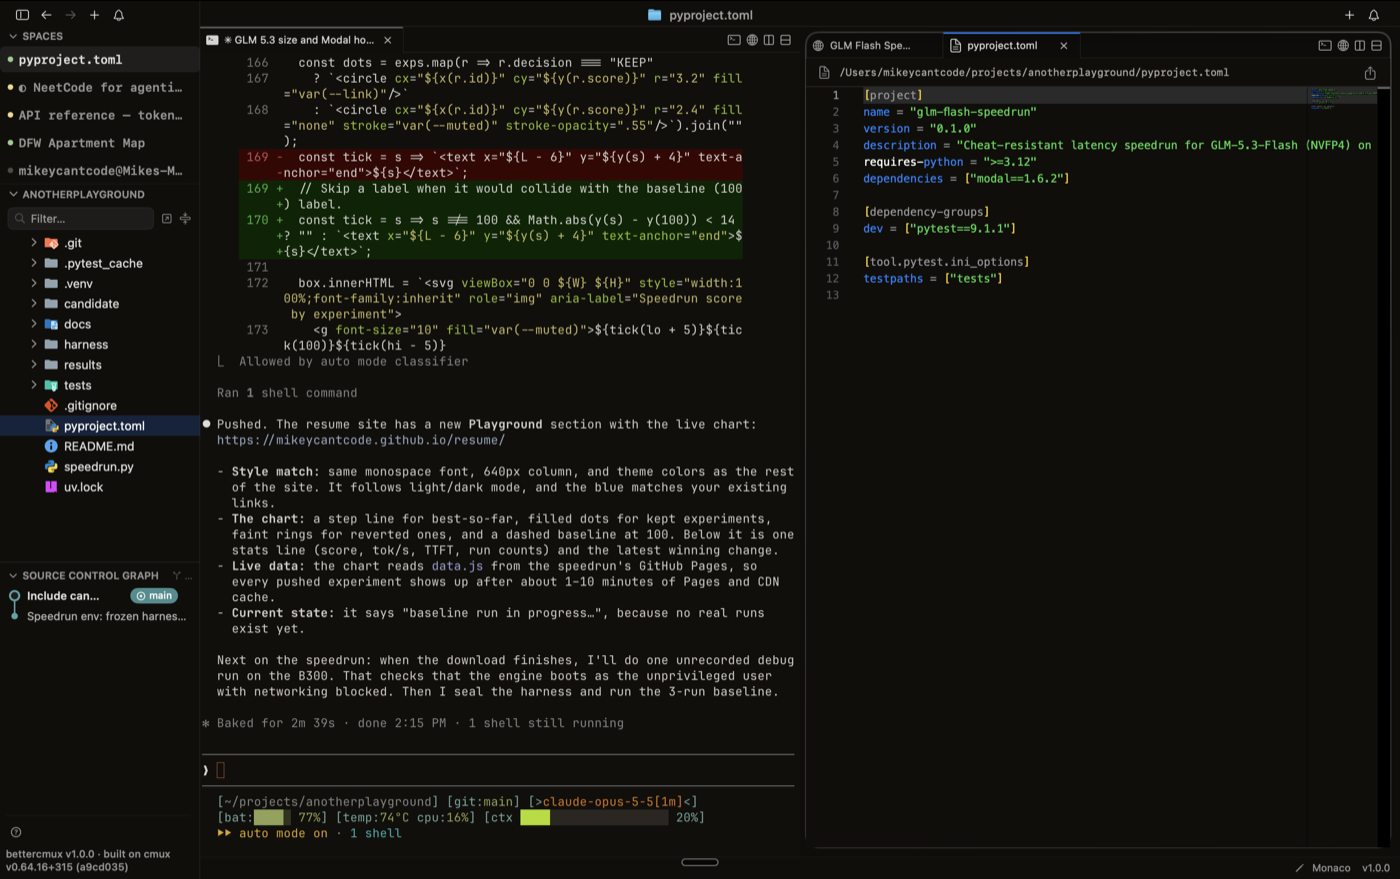
Task: Add a new space with the sidebar plus icon
Action: (x=94, y=15)
